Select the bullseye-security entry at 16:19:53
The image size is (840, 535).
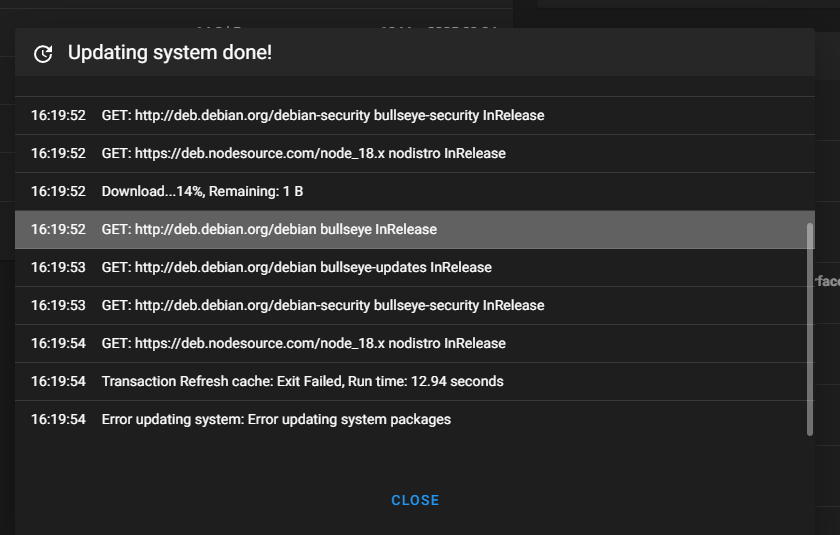click(415, 305)
